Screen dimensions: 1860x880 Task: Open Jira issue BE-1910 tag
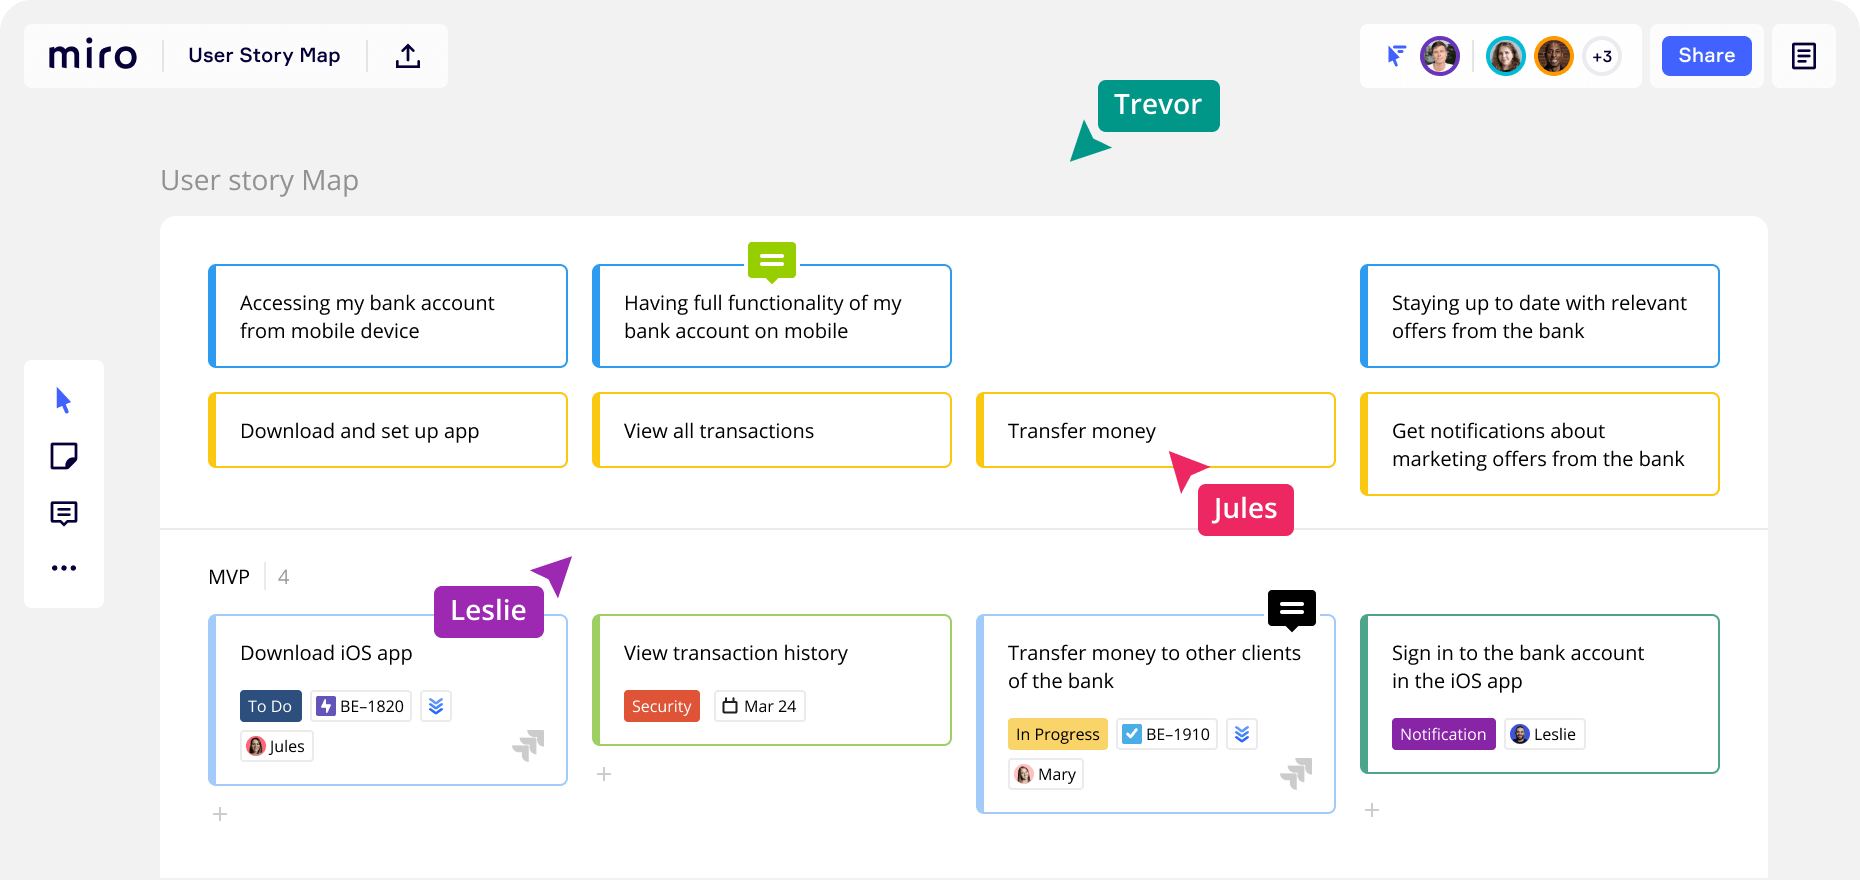1167,734
